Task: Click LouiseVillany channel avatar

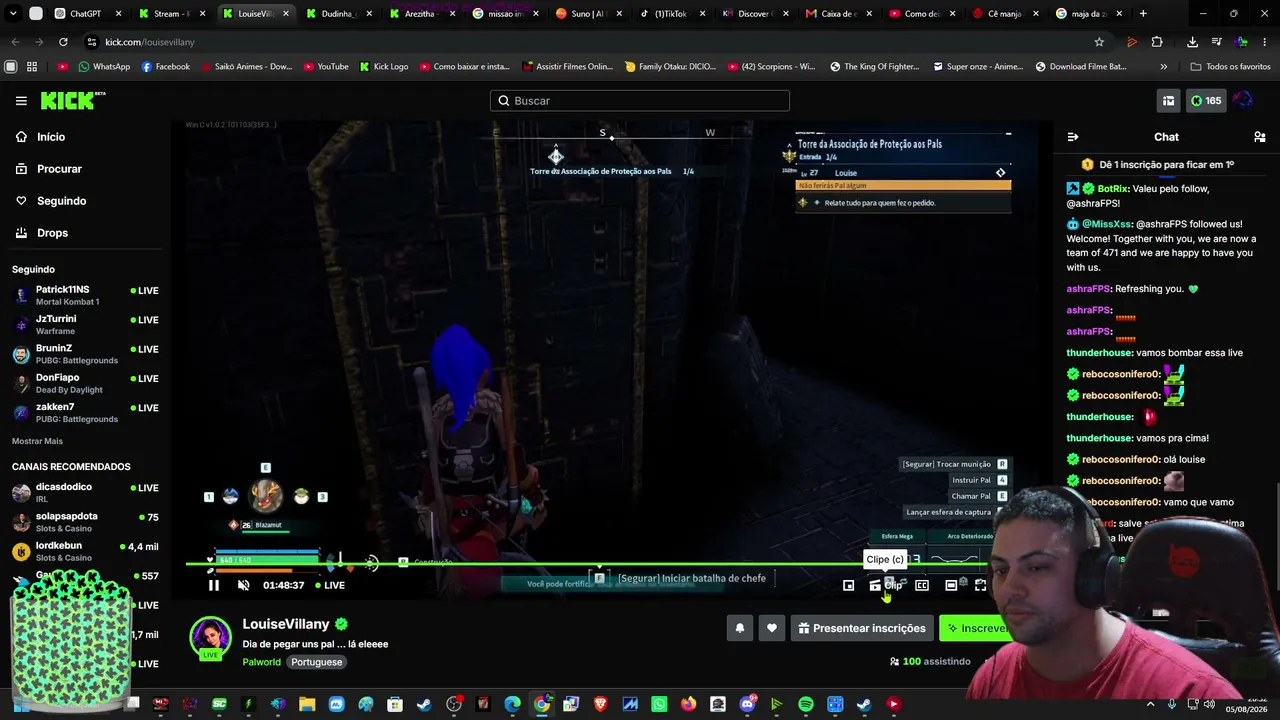Action: click(x=210, y=639)
